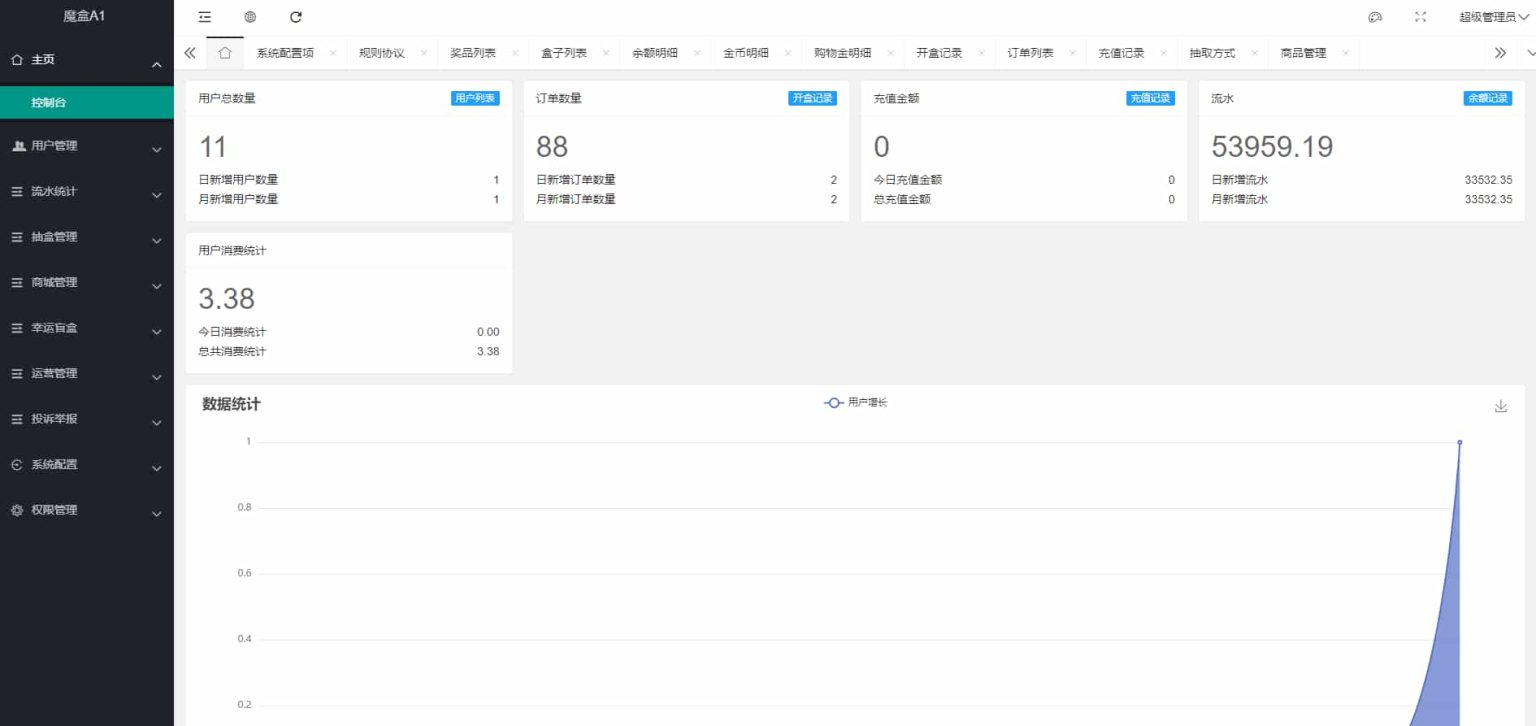The height and width of the screenshot is (726, 1536).
Task: Toggle 用户增长 legend series in chart
Action: click(x=856, y=402)
